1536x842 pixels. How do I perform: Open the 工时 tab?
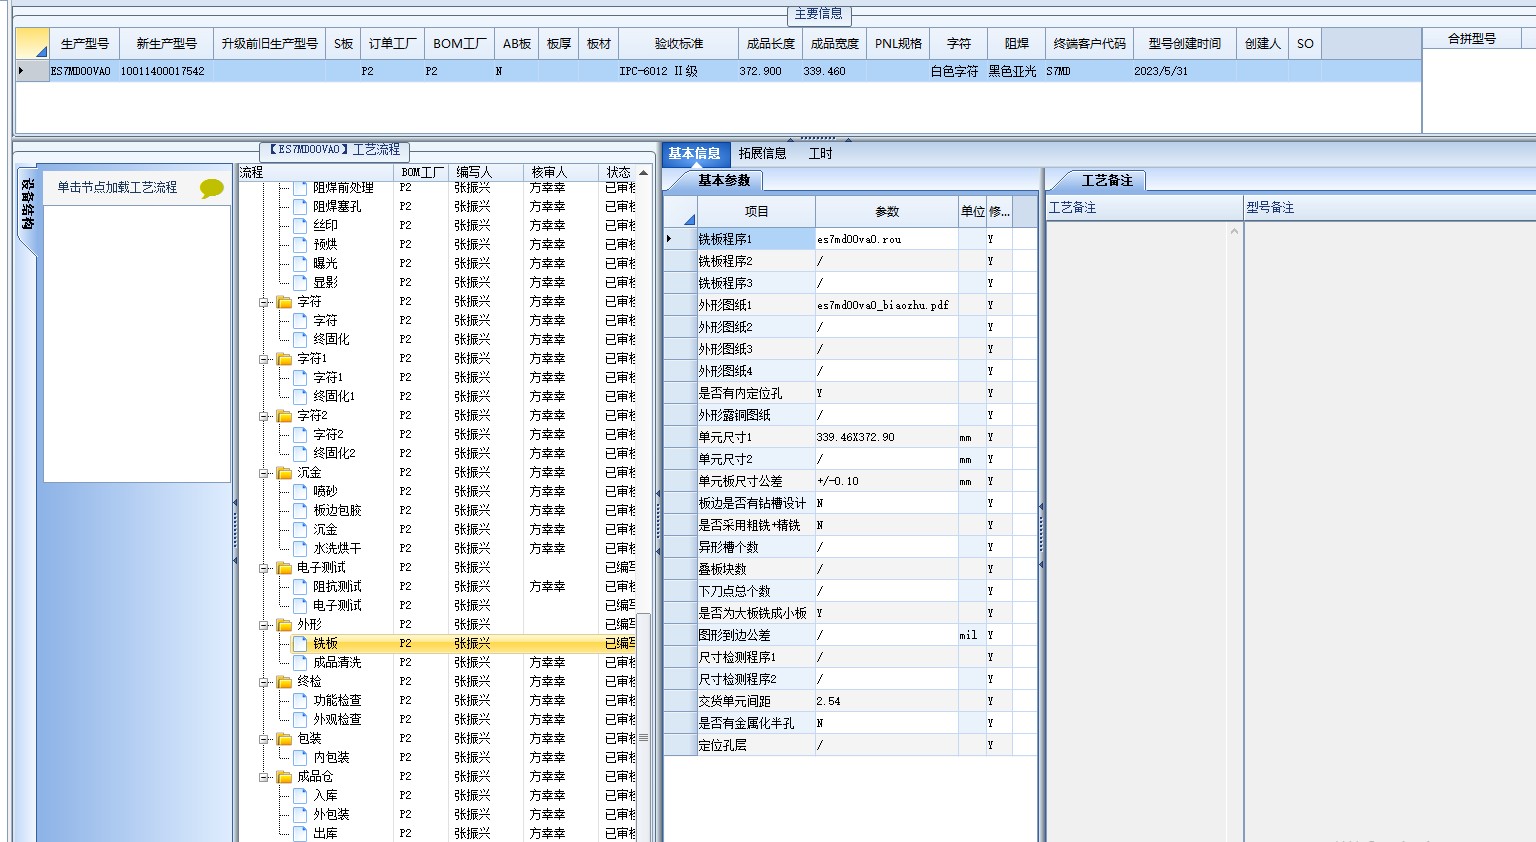point(820,153)
